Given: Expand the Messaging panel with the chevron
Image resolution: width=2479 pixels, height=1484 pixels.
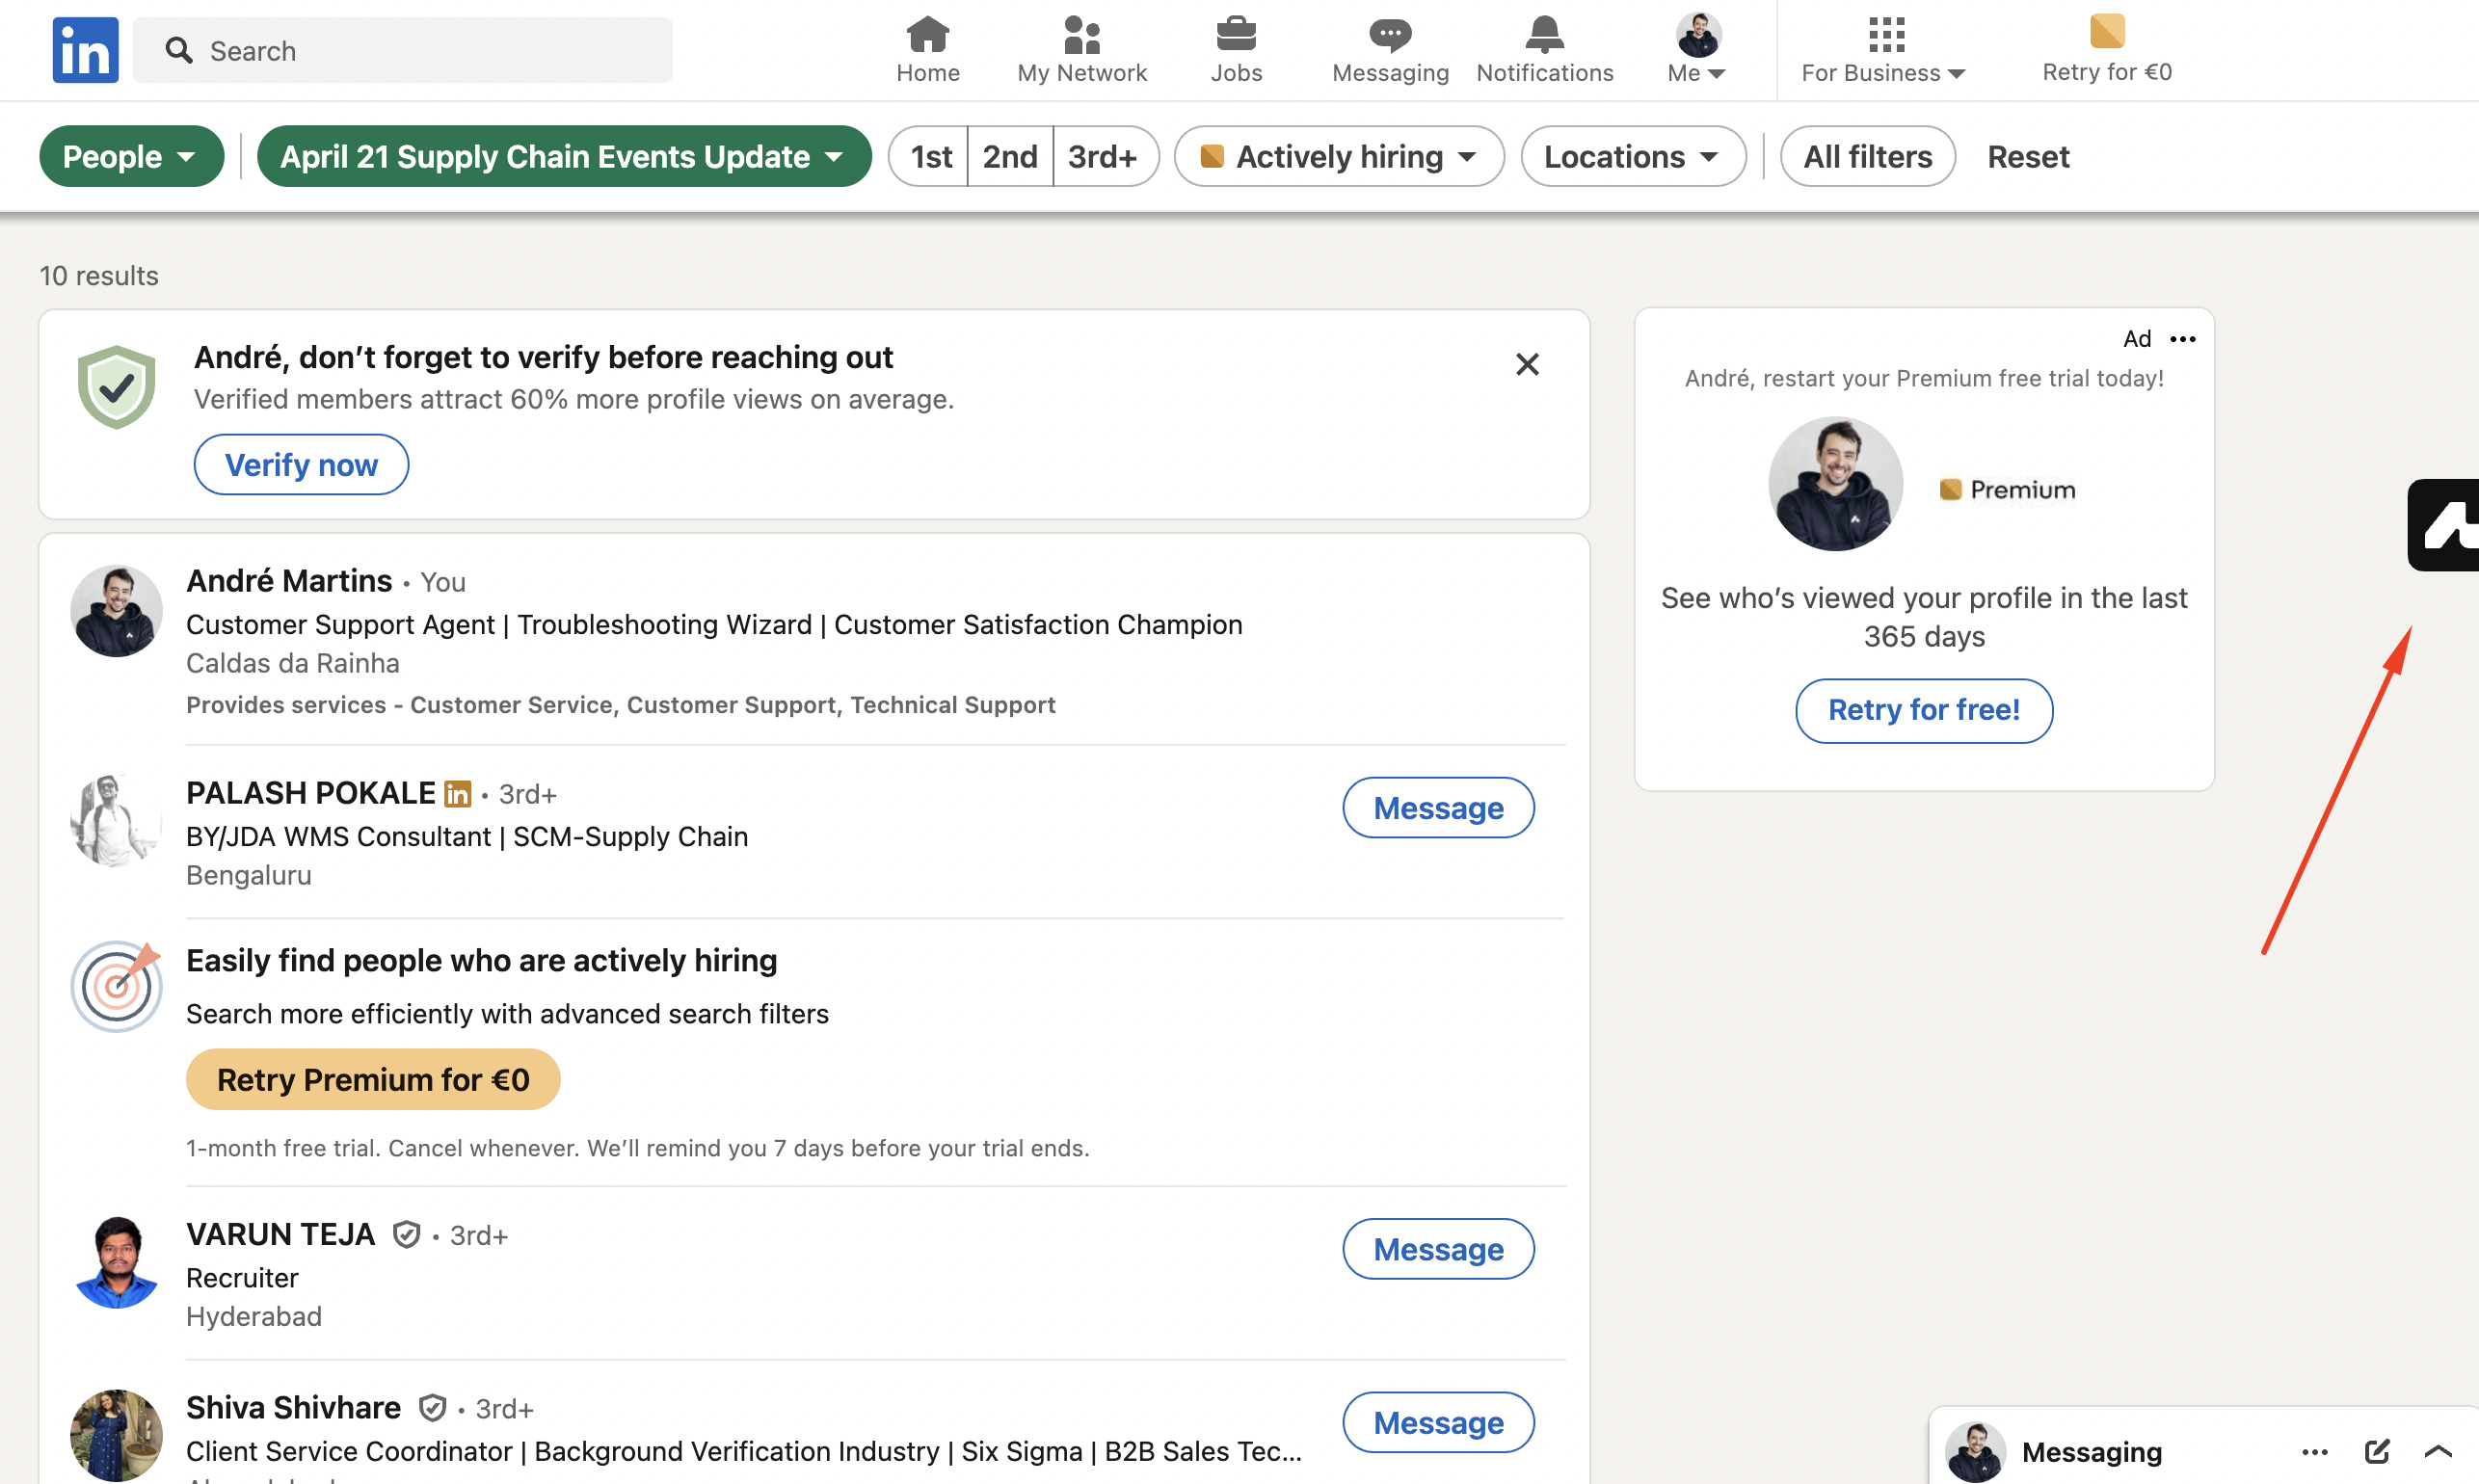Looking at the screenshot, I should pos(2438,1452).
